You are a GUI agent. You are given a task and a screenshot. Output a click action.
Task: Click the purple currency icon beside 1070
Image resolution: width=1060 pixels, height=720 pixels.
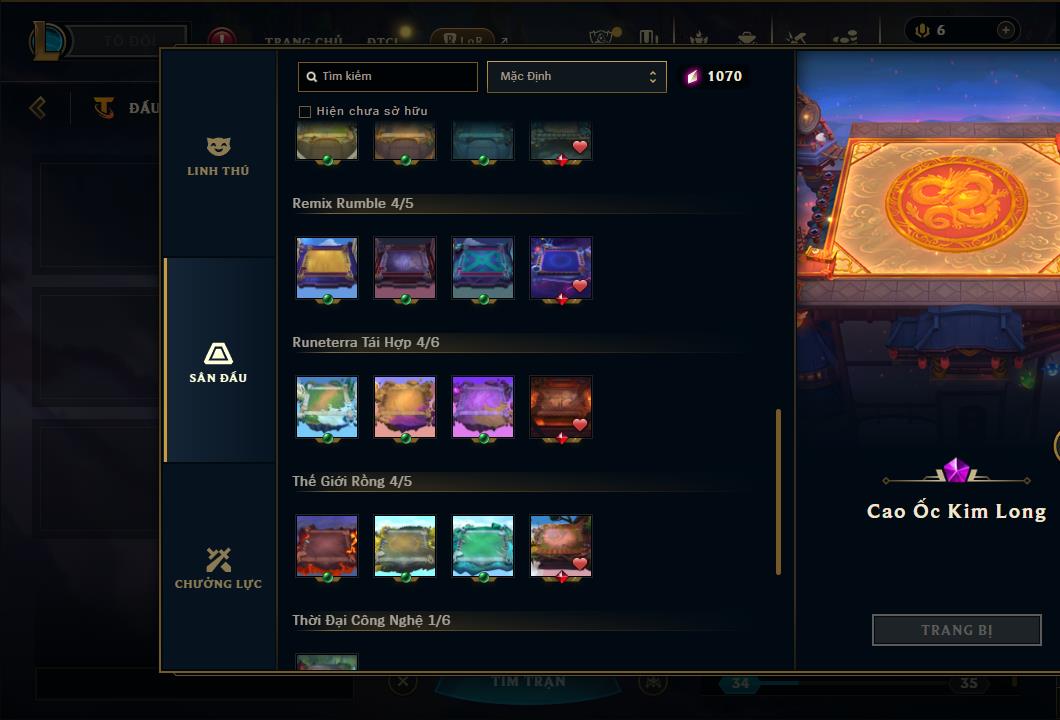point(692,76)
